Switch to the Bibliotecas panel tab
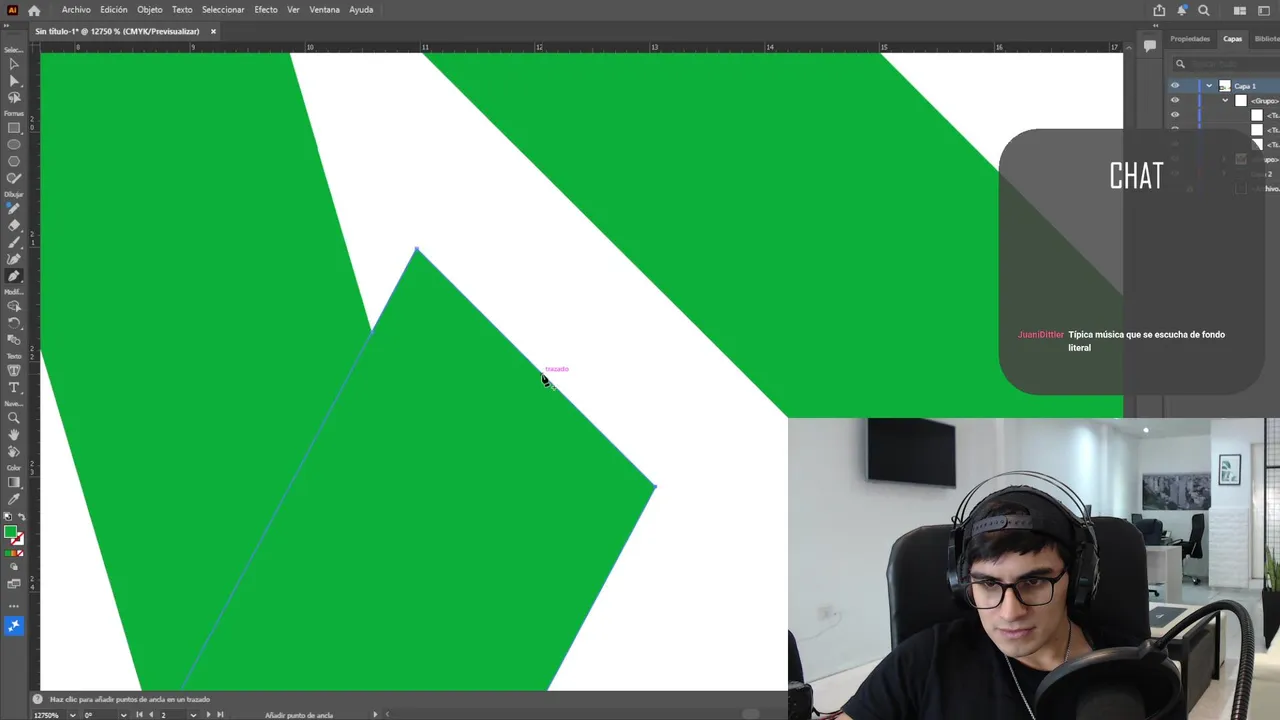This screenshot has height=720, width=1280. click(1266, 39)
